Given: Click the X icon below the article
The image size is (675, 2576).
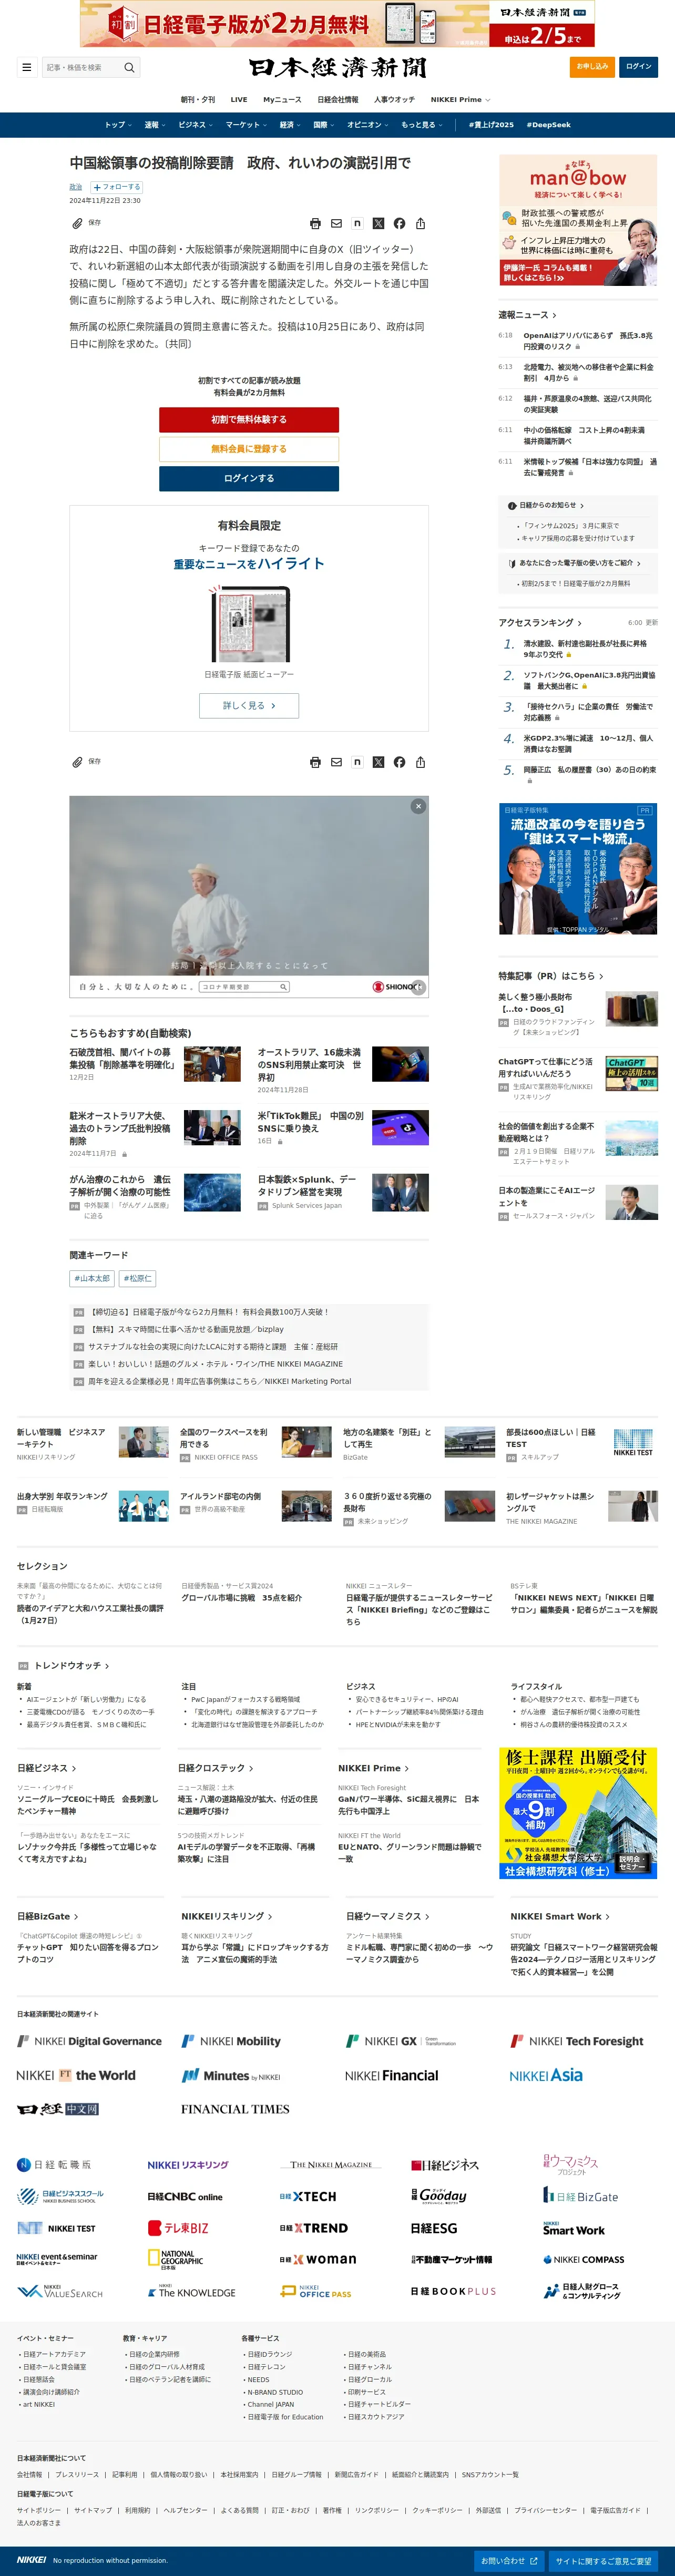Looking at the screenshot, I should pos(378,762).
